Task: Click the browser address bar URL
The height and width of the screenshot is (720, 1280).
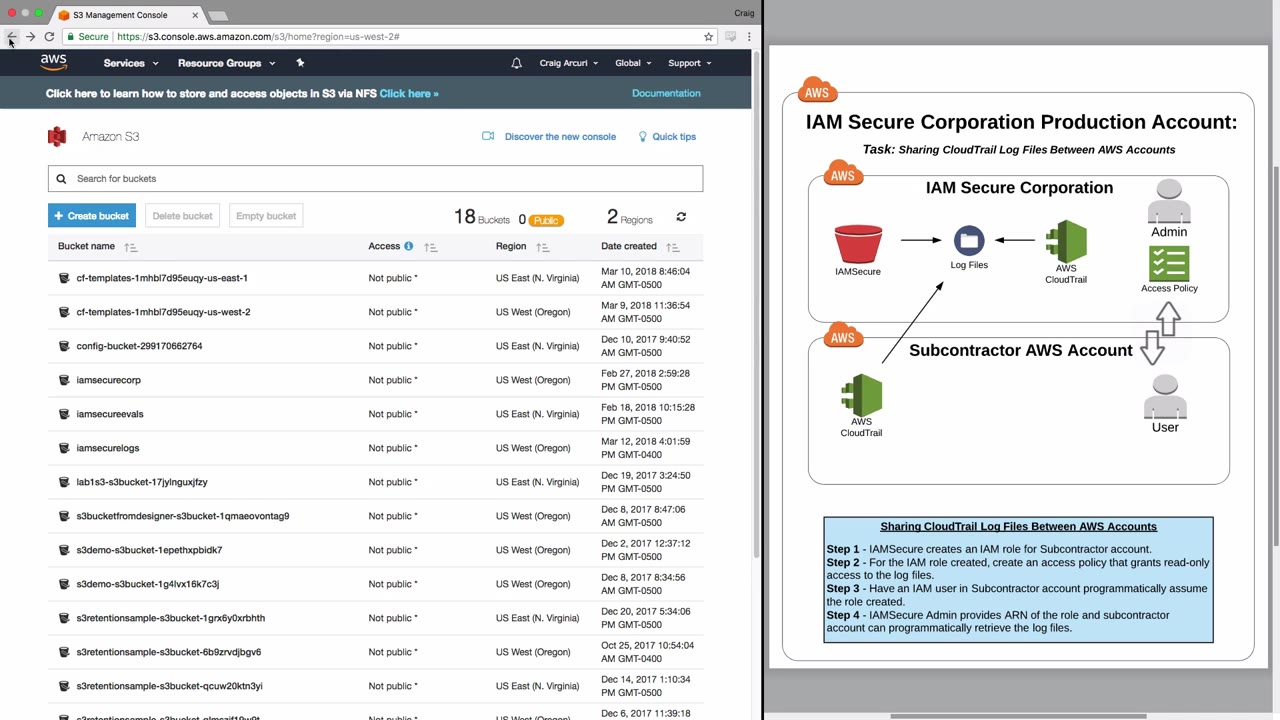Action: (258, 37)
